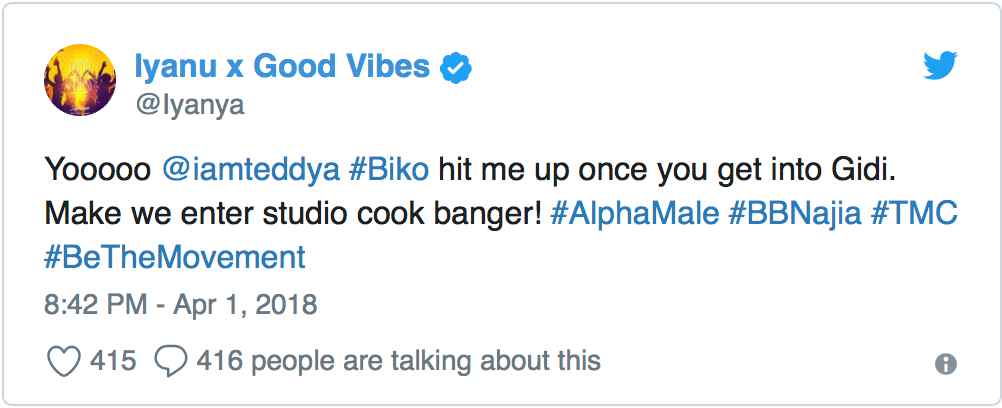Open the Iyanu x Good Vibes display name

pyautogui.click(x=281, y=67)
